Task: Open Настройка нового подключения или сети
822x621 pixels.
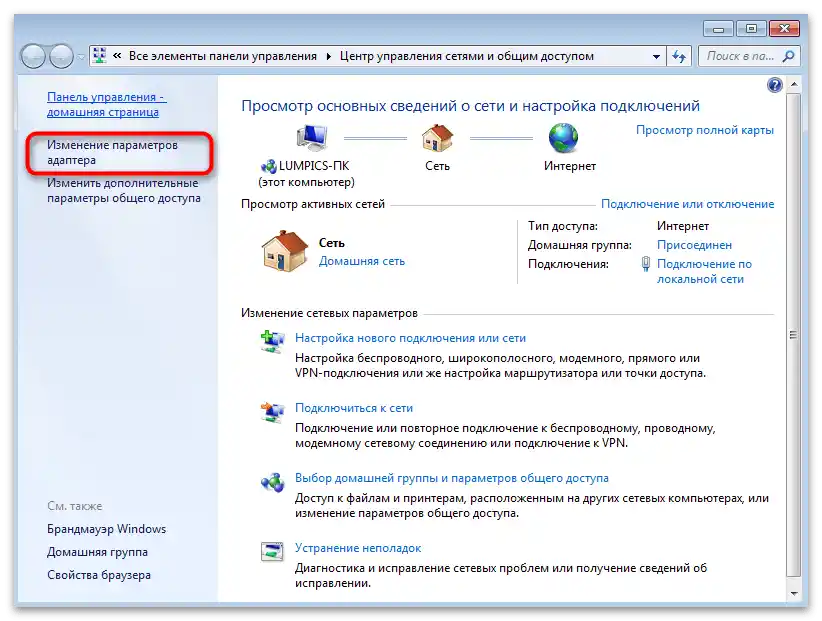Action: click(410, 338)
